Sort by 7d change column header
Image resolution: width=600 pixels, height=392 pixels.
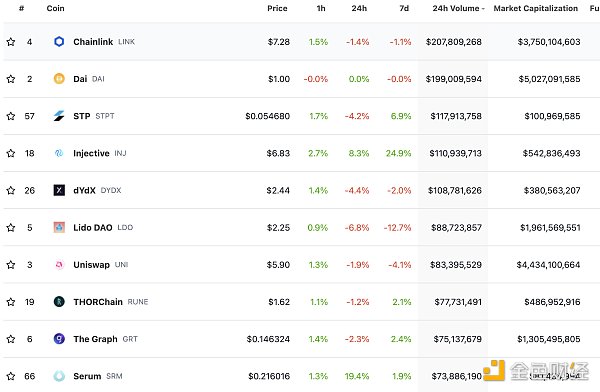pyautogui.click(x=404, y=8)
